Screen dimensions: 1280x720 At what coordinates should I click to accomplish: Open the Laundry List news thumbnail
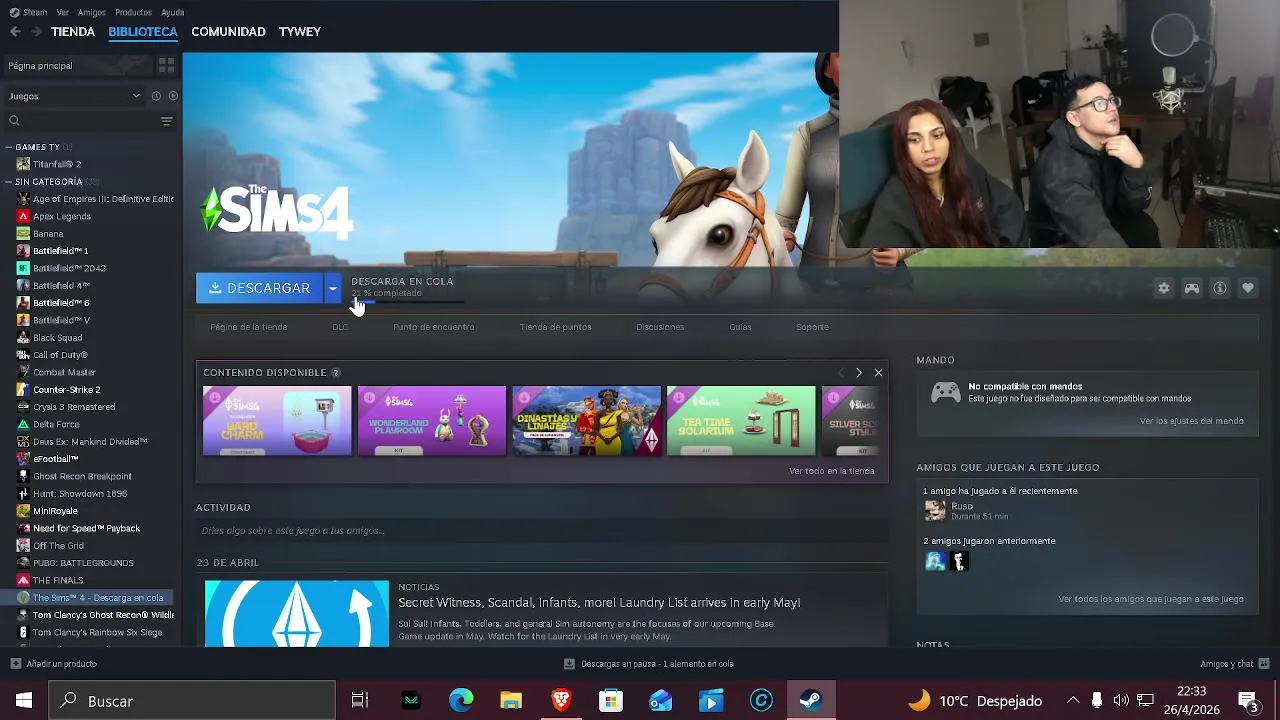[297, 613]
